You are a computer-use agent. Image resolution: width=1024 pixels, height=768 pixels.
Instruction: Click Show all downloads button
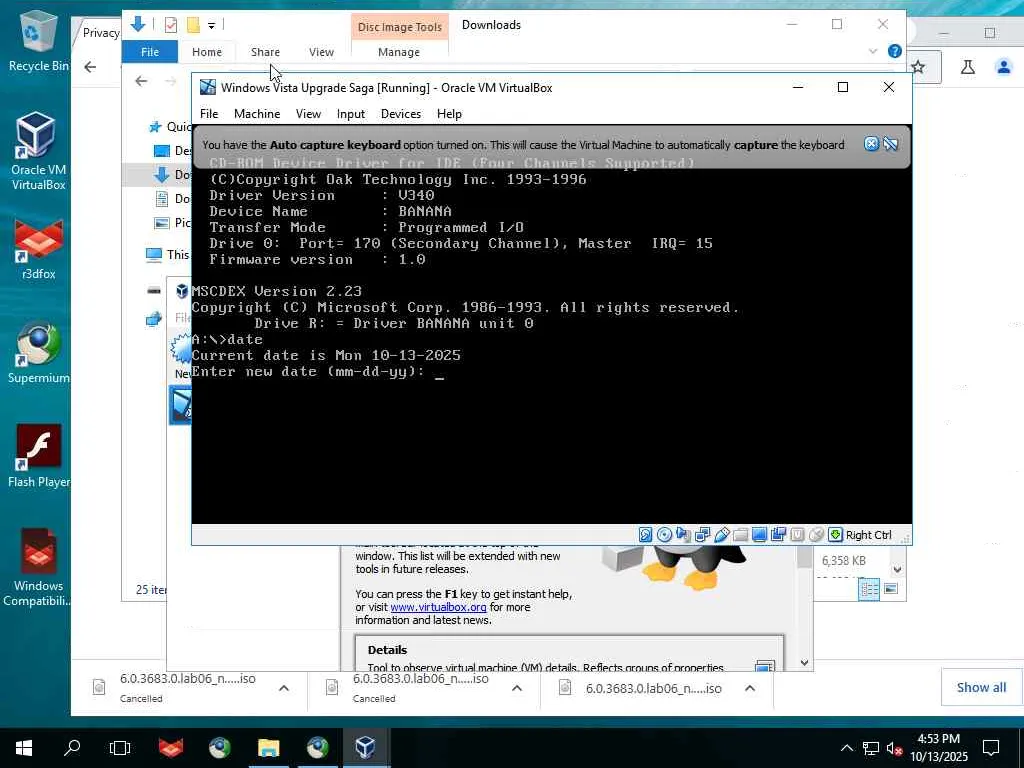981,687
